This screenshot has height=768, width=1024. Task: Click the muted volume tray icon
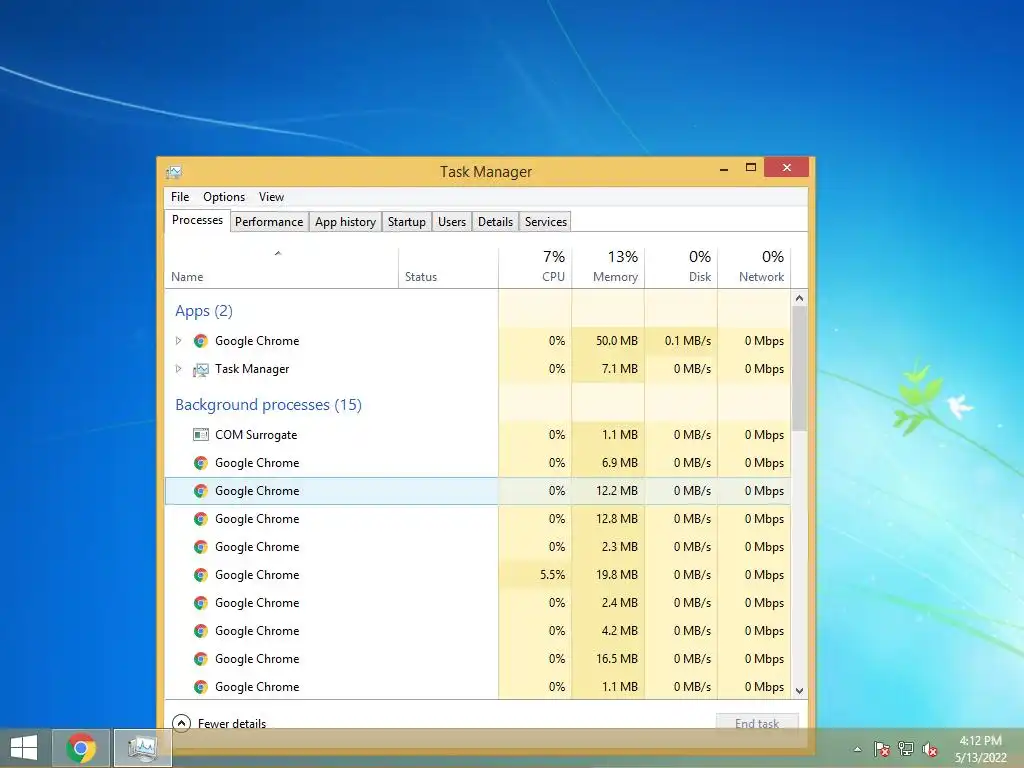[930, 749]
